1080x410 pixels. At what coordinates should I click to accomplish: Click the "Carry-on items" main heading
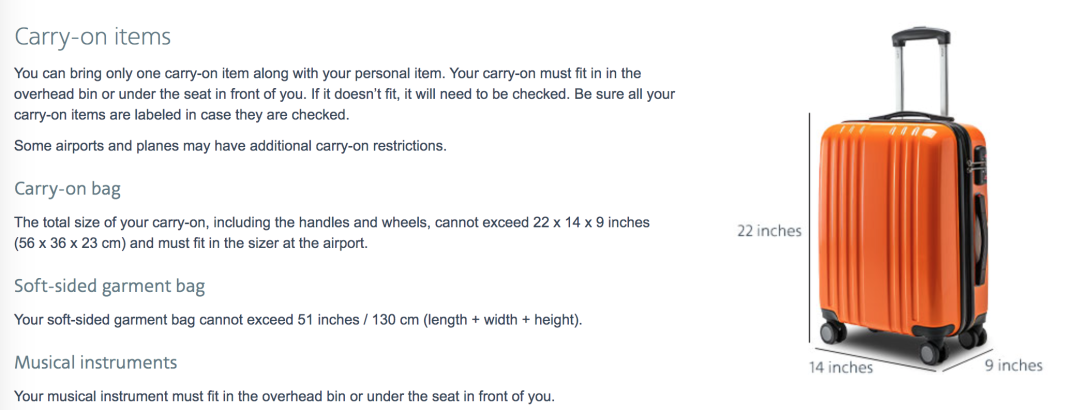[92, 37]
